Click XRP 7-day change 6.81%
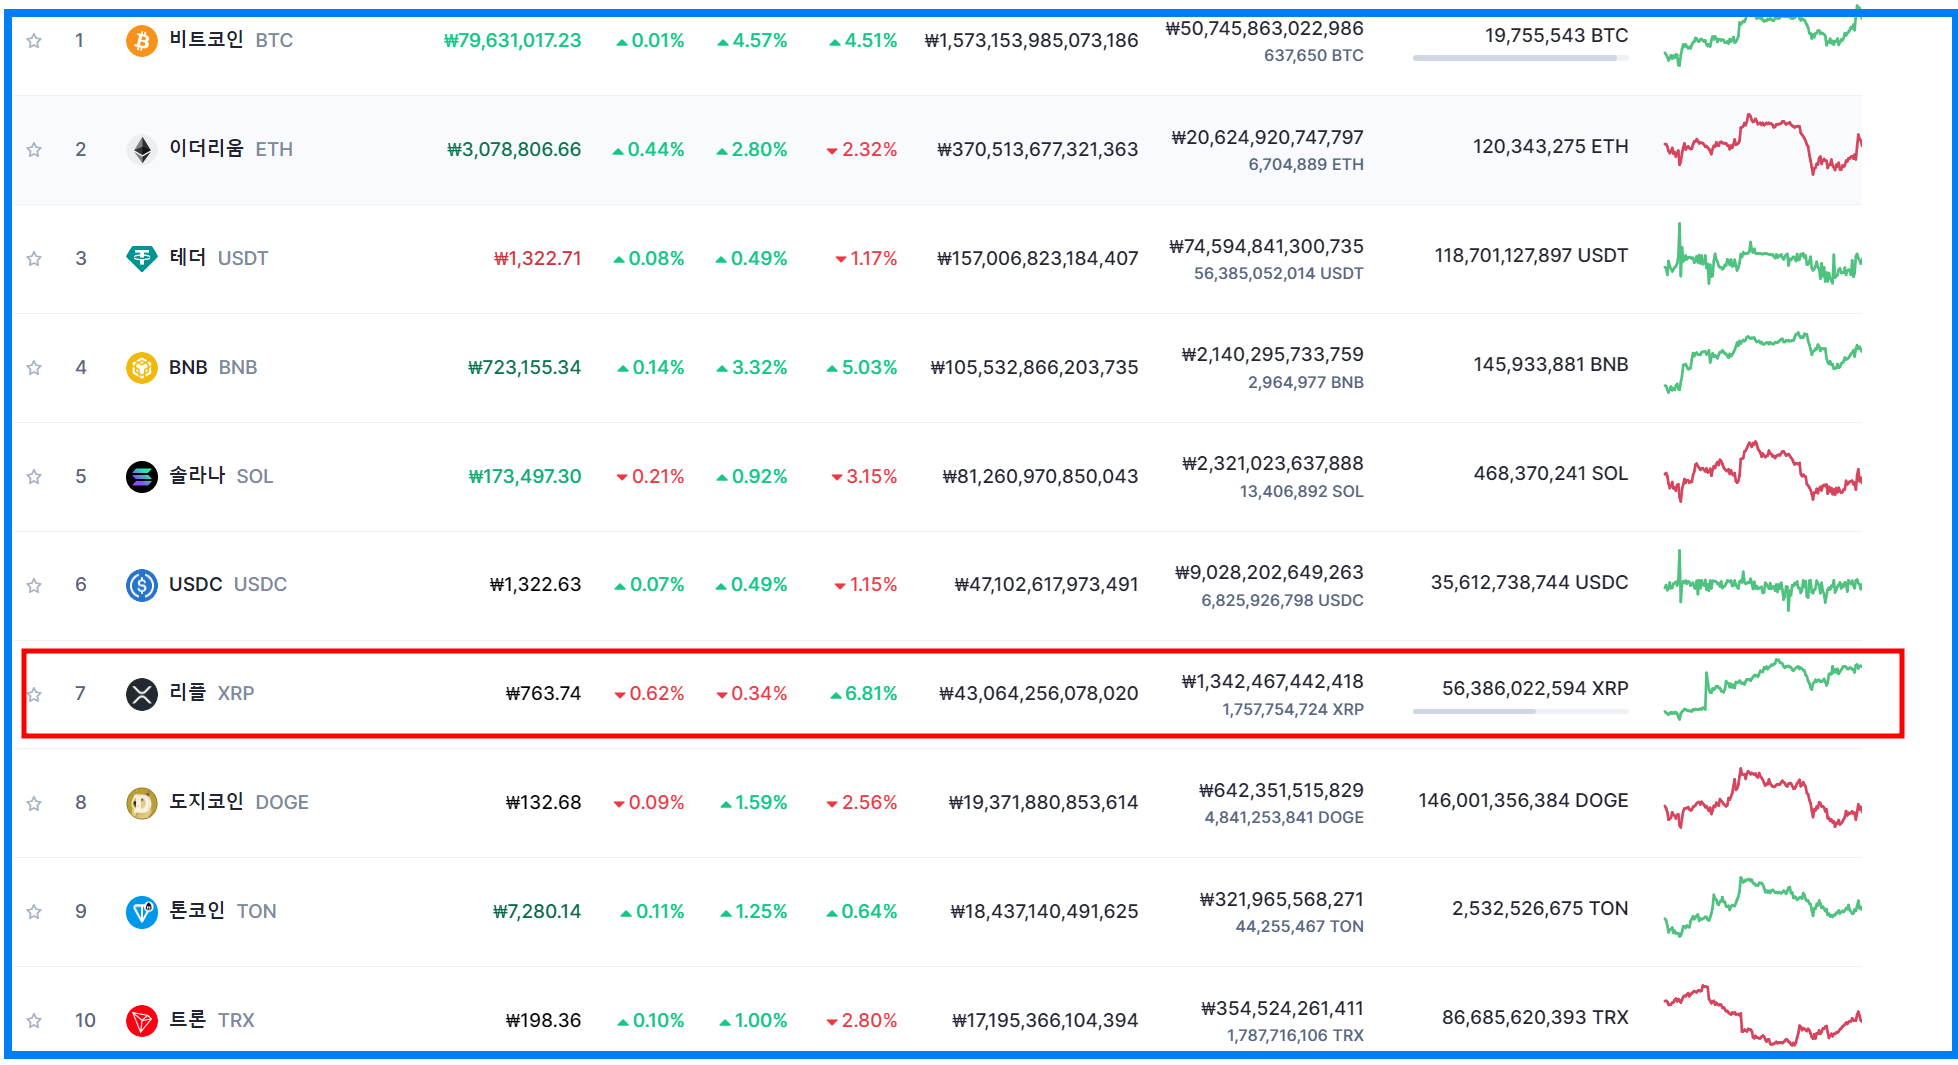Viewport: 1958px width, 1065px height. tap(864, 694)
